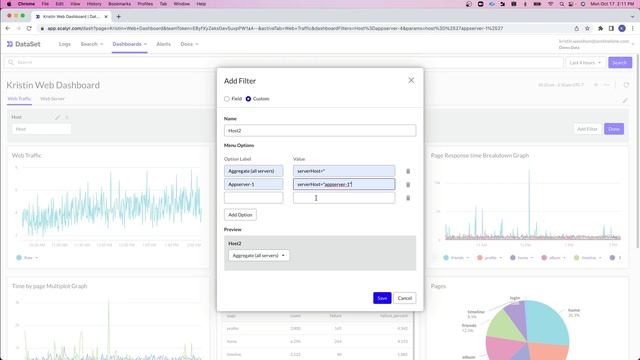Click the blue series color dot in Web Traffic legend

pos(19,258)
